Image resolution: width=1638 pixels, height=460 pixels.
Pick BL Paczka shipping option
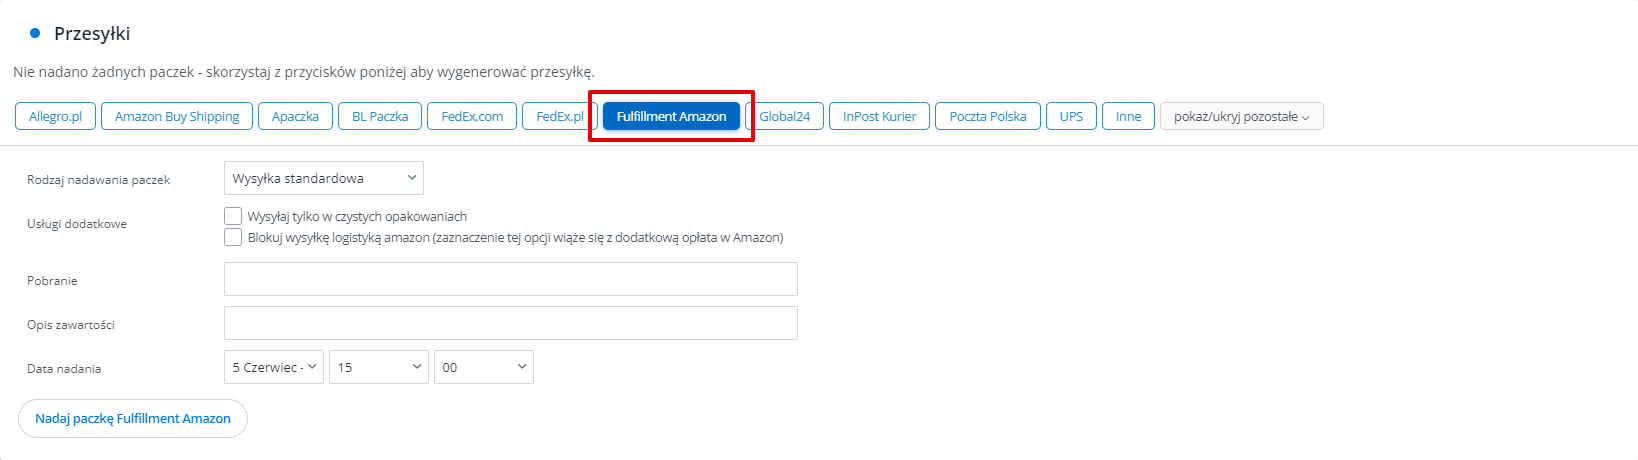380,116
